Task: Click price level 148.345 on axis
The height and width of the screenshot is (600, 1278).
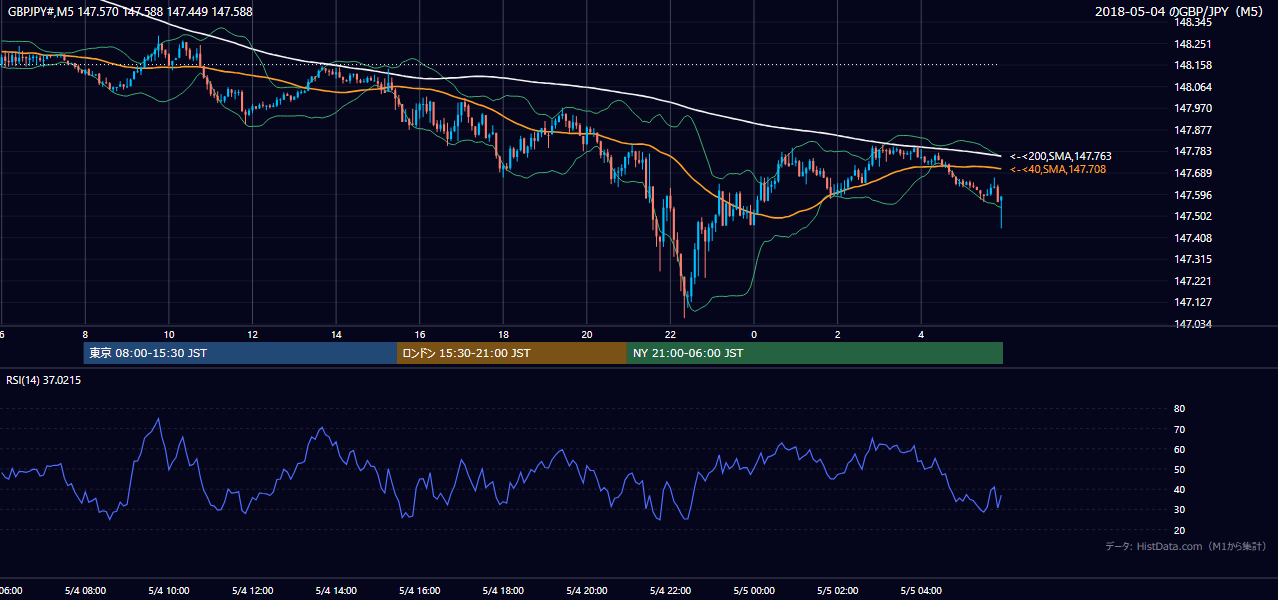Action: (x=1192, y=22)
